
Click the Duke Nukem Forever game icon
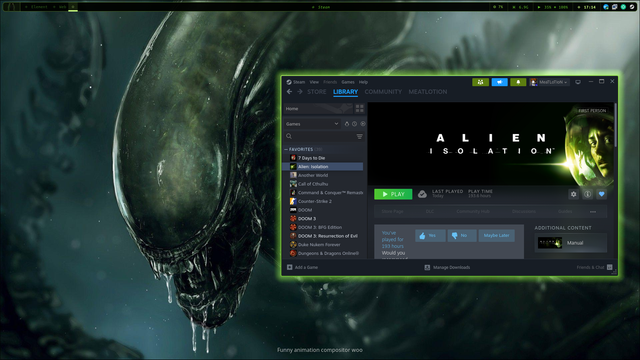coord(293,244)
